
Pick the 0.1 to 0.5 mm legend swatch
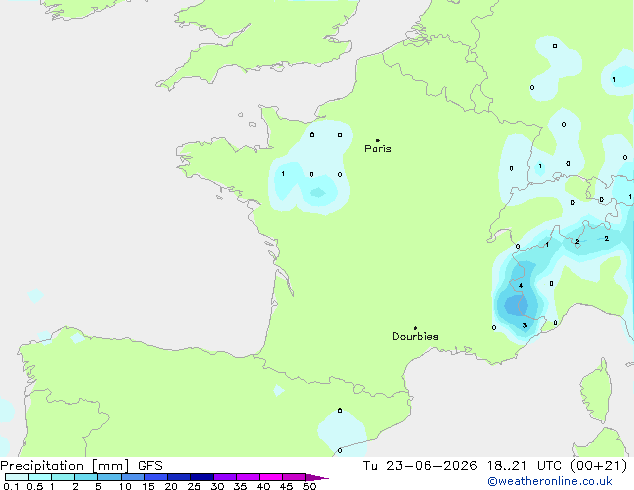point(17,477)
